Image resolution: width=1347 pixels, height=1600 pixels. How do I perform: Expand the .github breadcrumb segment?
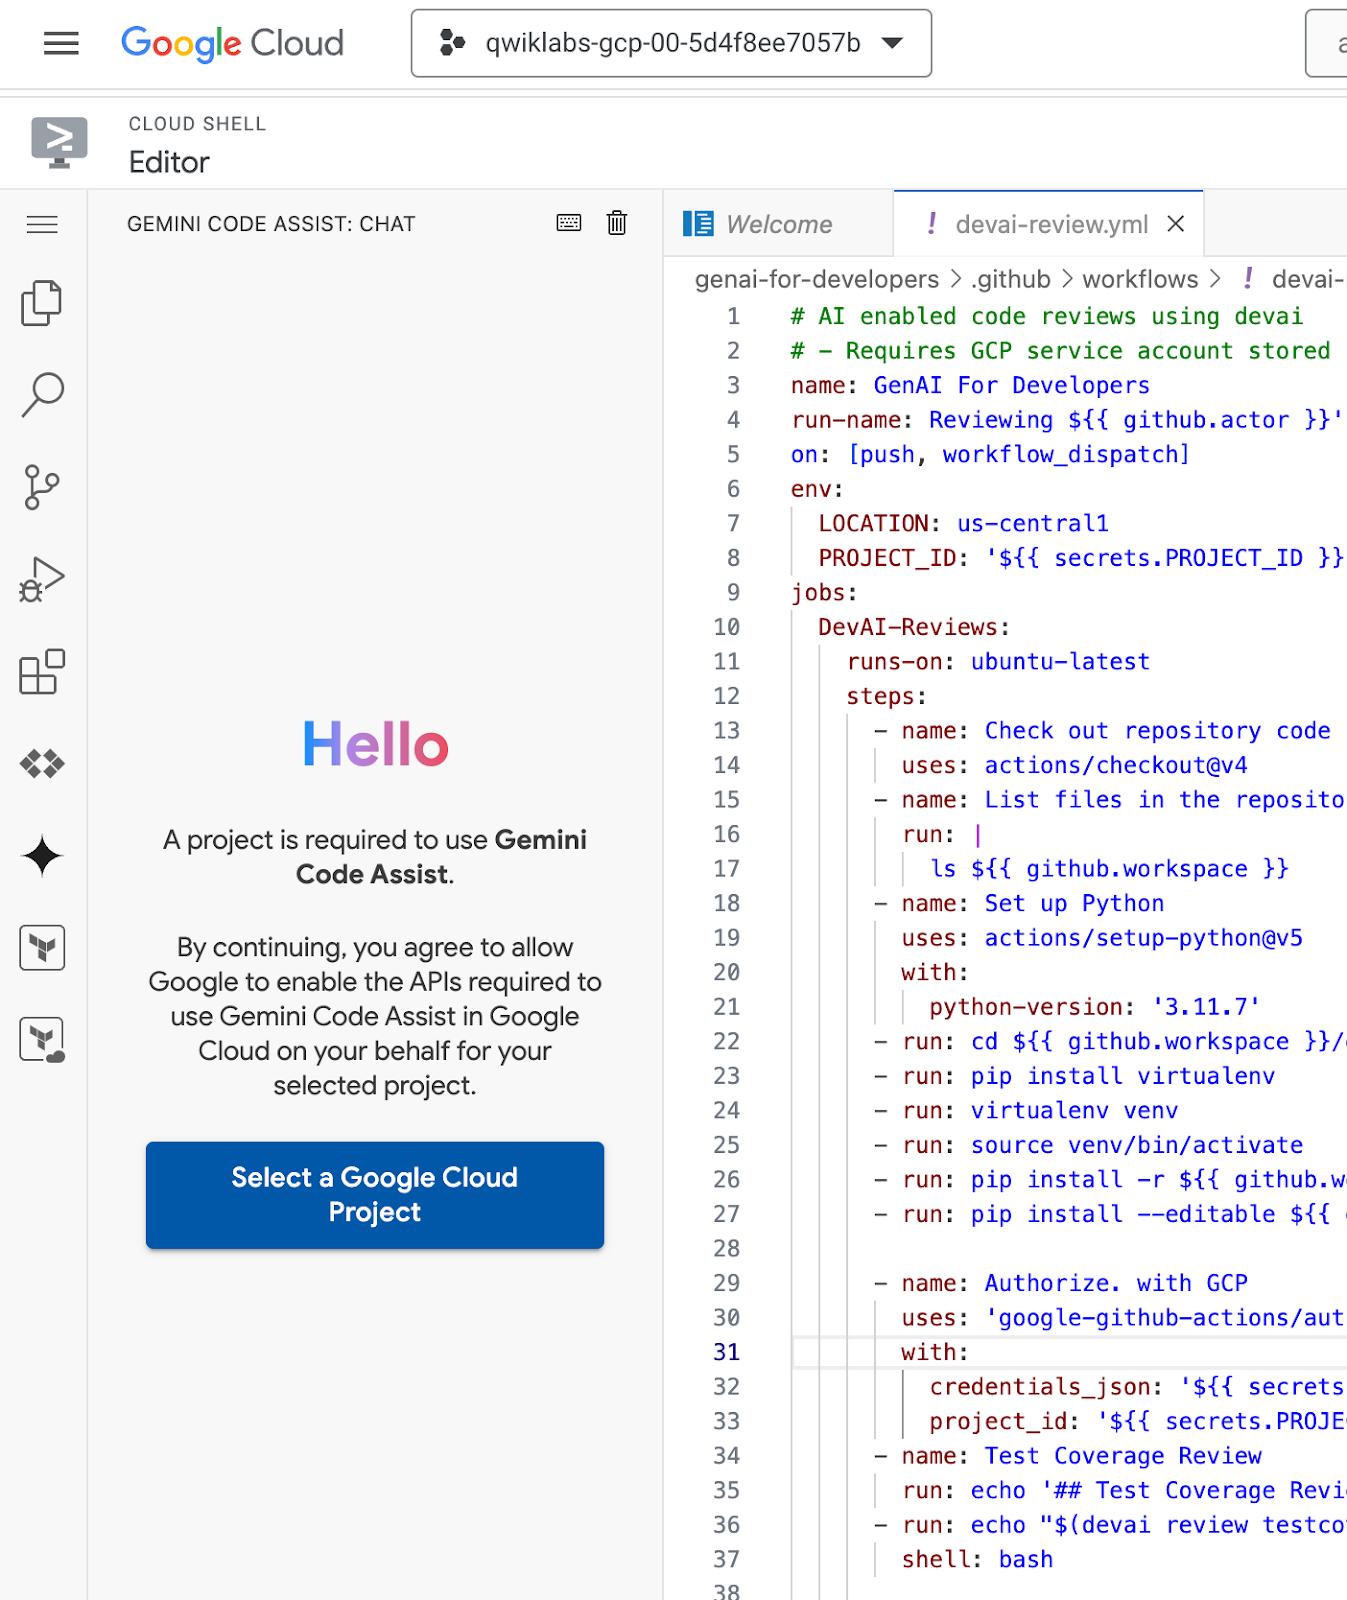1010,279
